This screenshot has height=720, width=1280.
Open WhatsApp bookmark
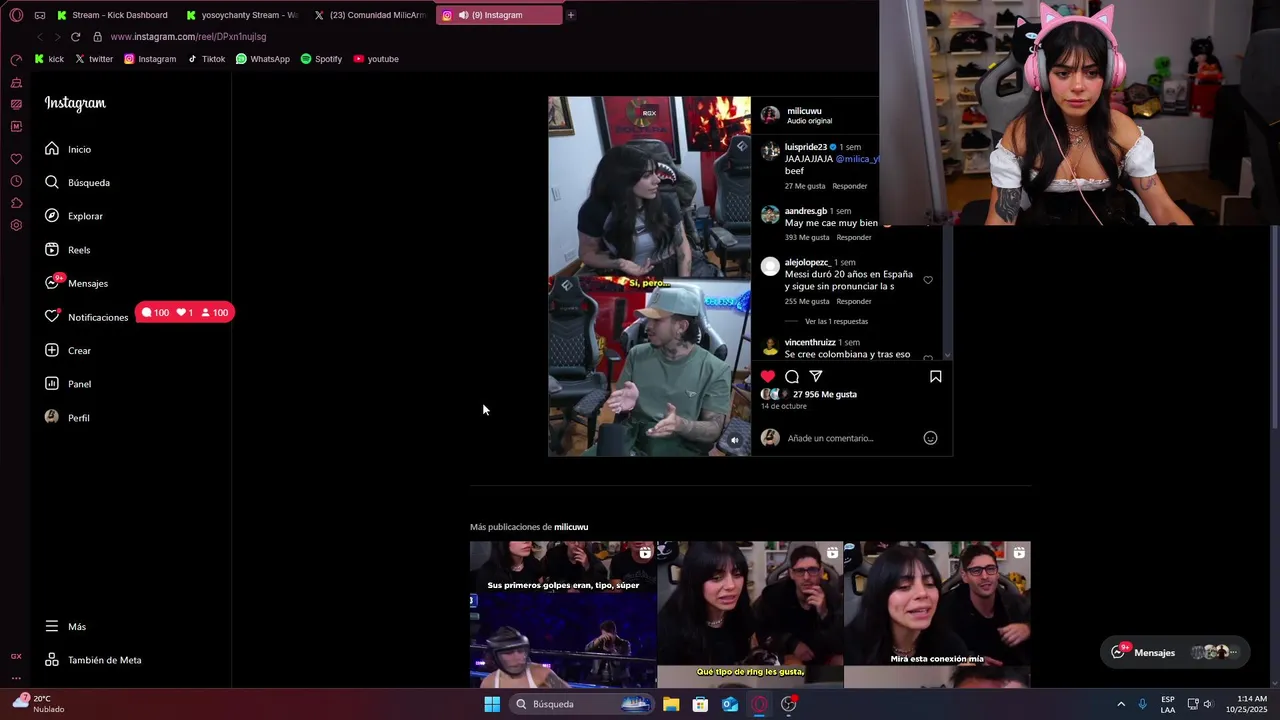pyautogui.click(x=263, y=59)
